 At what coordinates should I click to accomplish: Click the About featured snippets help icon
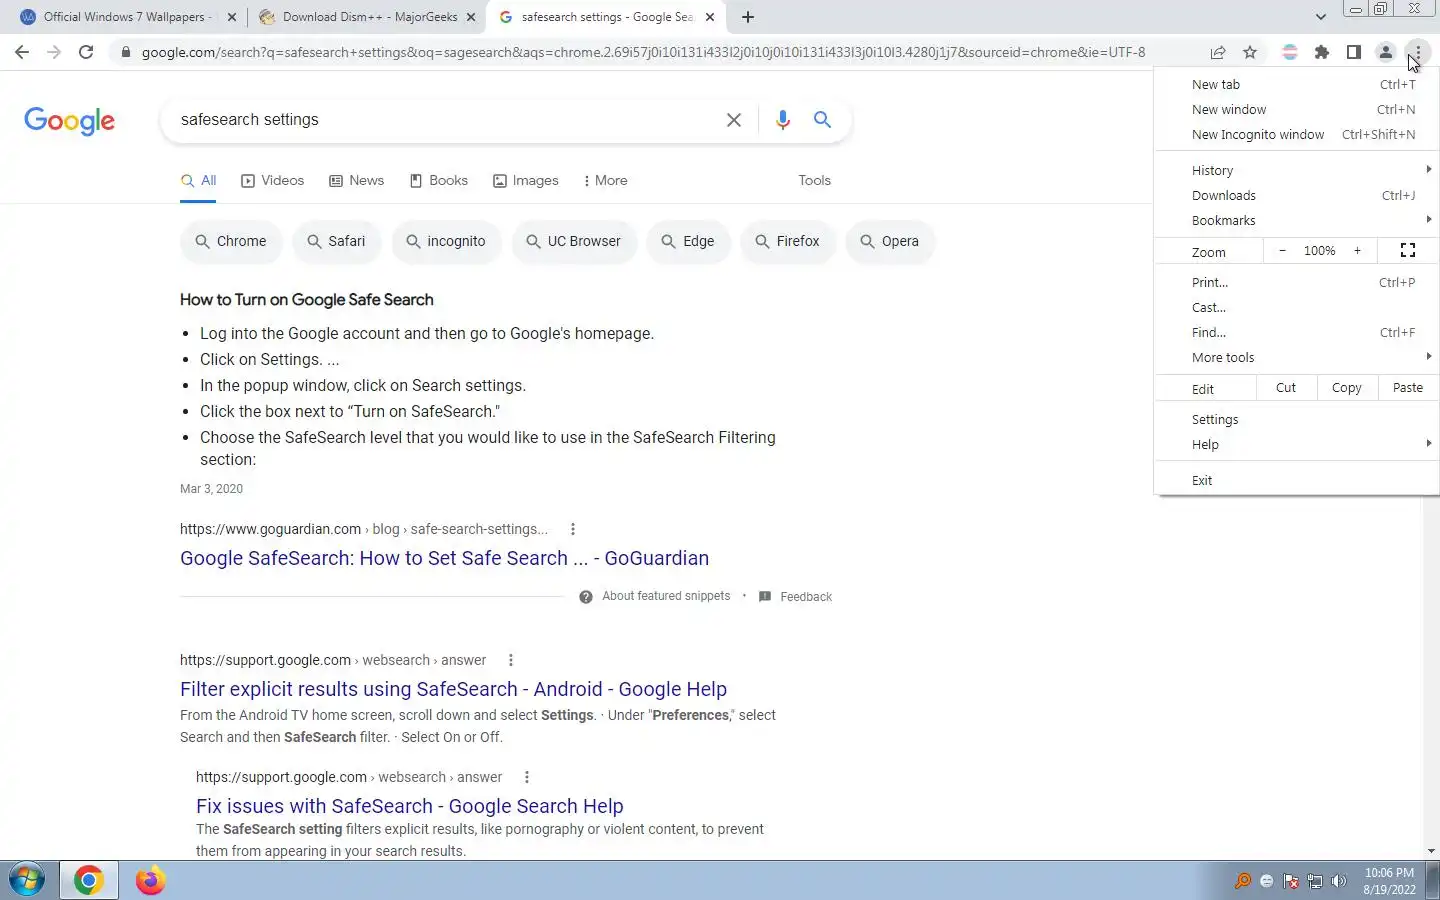pos(586,597)
